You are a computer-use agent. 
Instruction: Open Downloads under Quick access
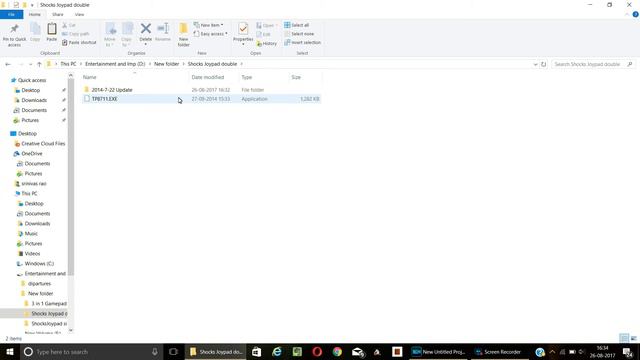pyautogui.click(x=34, y=100)
